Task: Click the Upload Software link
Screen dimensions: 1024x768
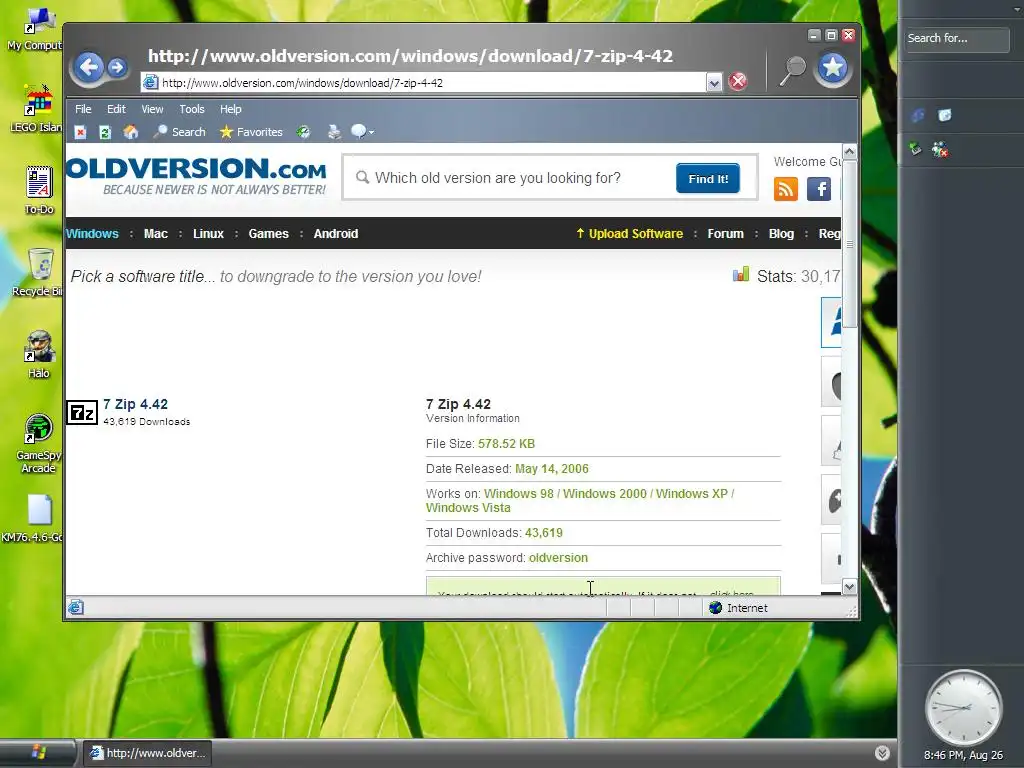Action: pos(630,234)
